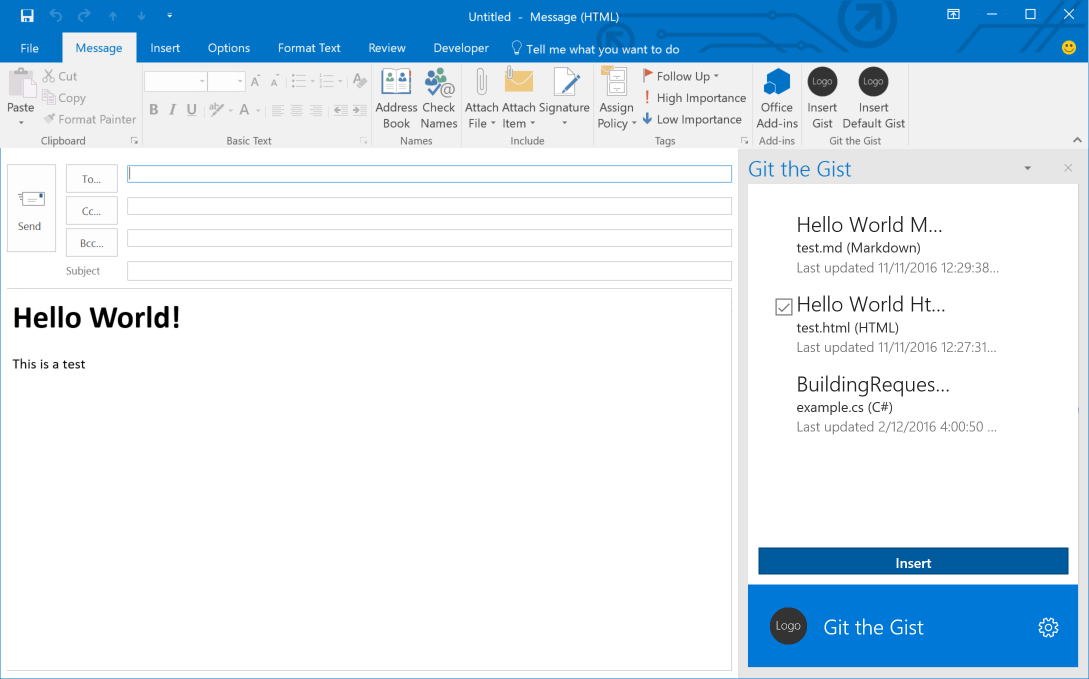Image resolution: width=1089 pixels, height=679 pixels.
Task: Apply bullet list formatting
Action: [299, 81]
